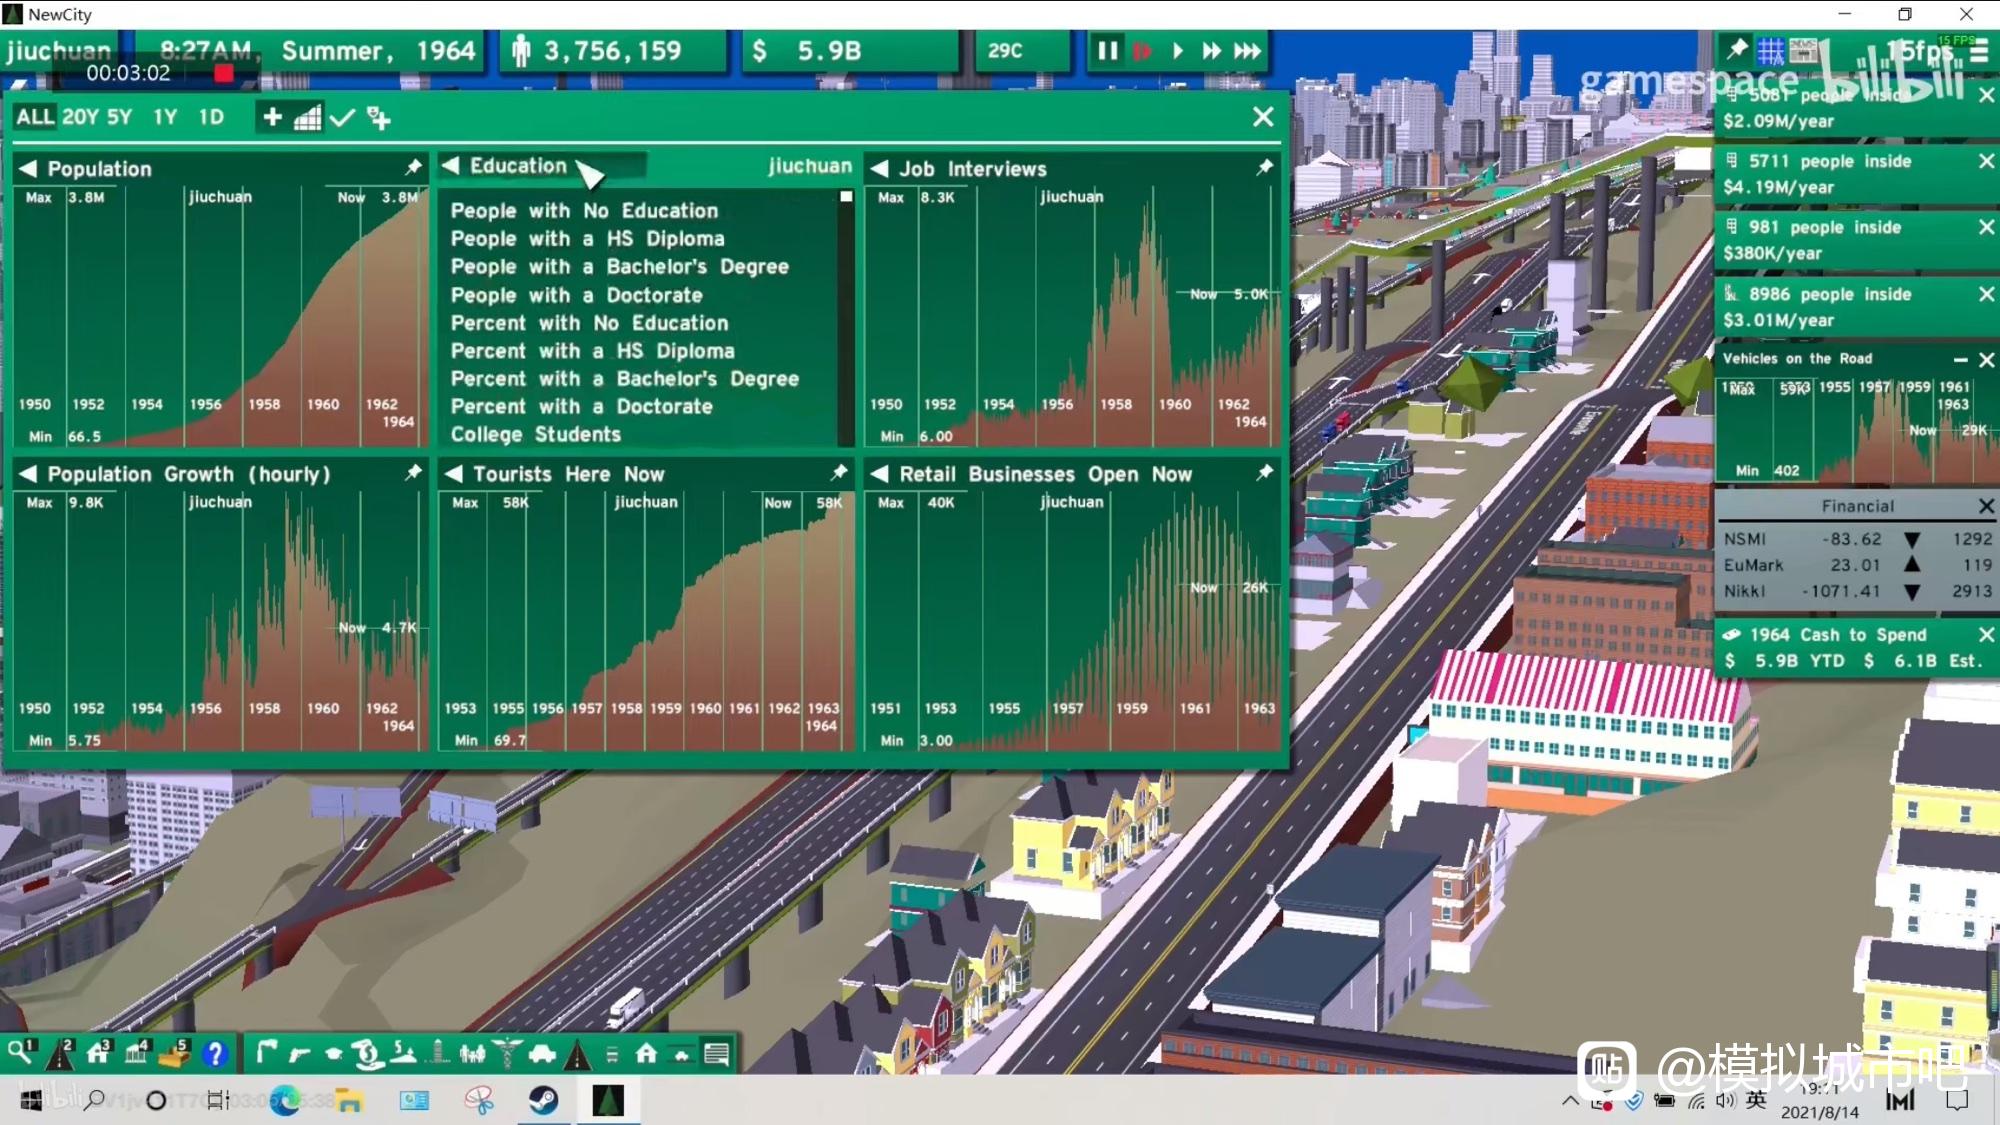The height and width of the screenshot is (1125, 2000).
Task: Collapse the Education statistic selector arrow
Action: (x=451, y=166)
